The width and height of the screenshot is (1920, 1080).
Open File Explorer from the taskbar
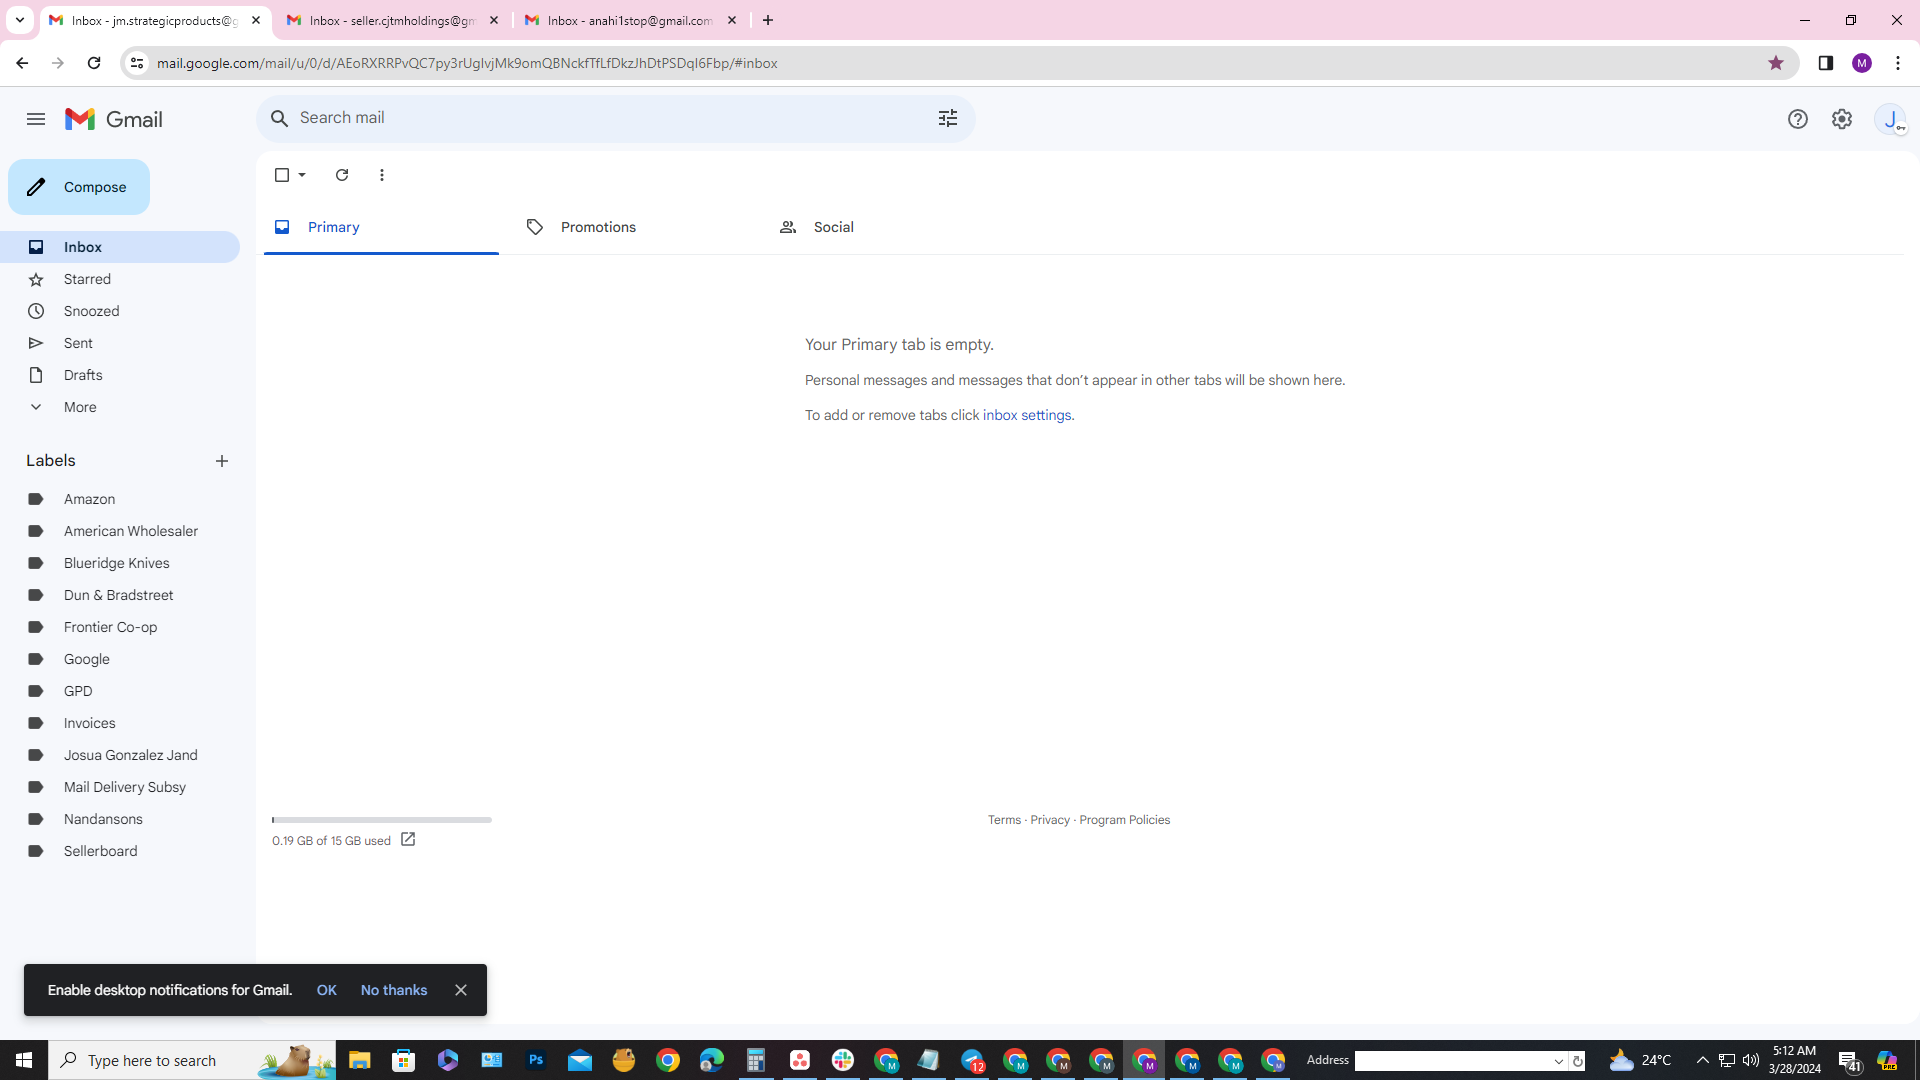360,1060
